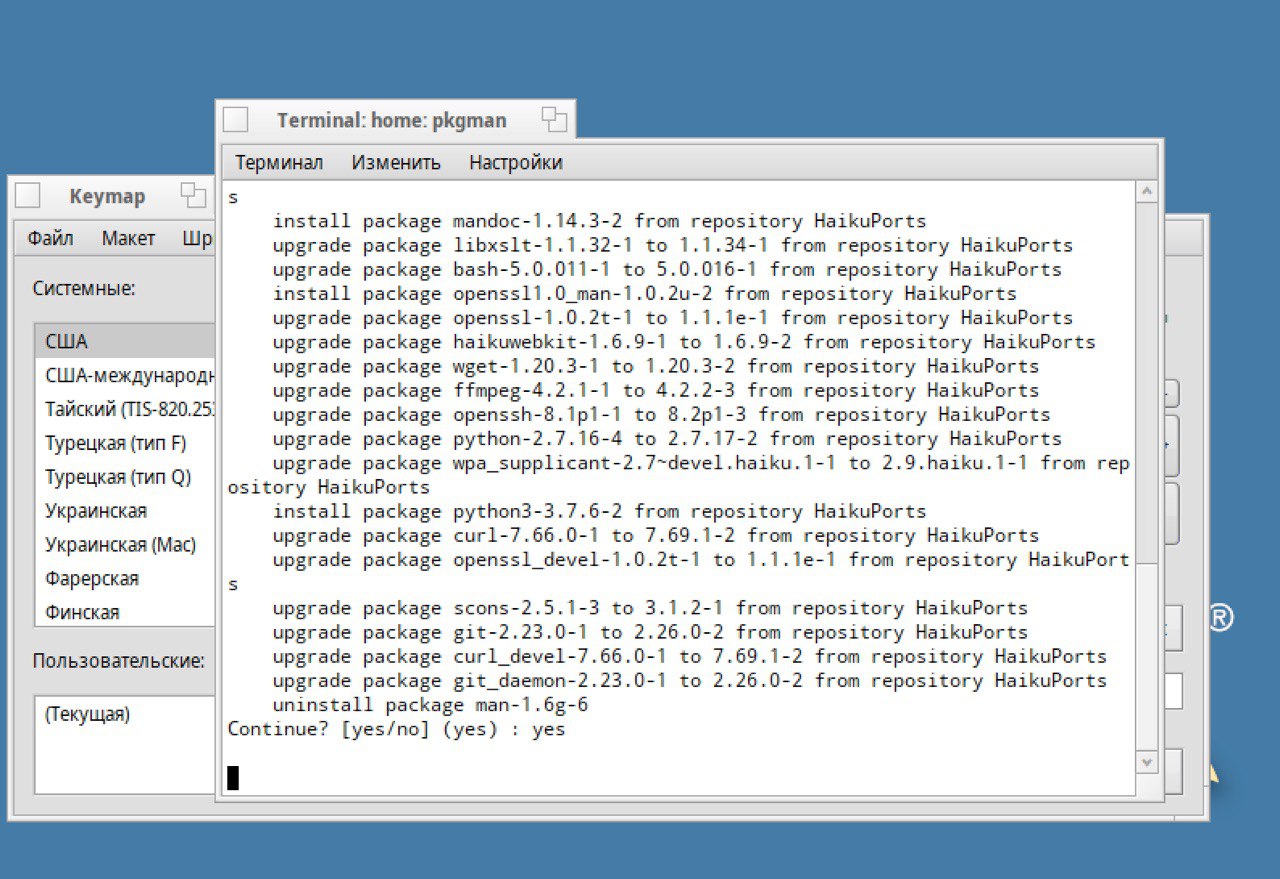1280x879 pixels.
Task: Select Турецкая (тип F) layout
Action: 125,443
